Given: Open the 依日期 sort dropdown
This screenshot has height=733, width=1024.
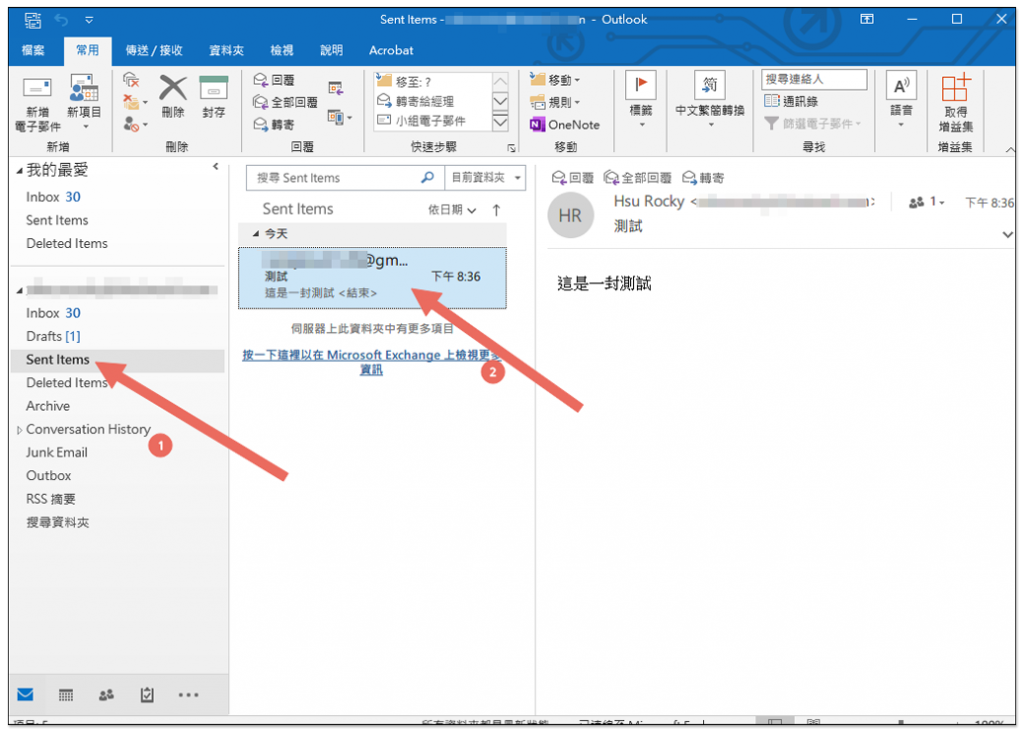Looking at the screenshot, I should click(452, 210).
